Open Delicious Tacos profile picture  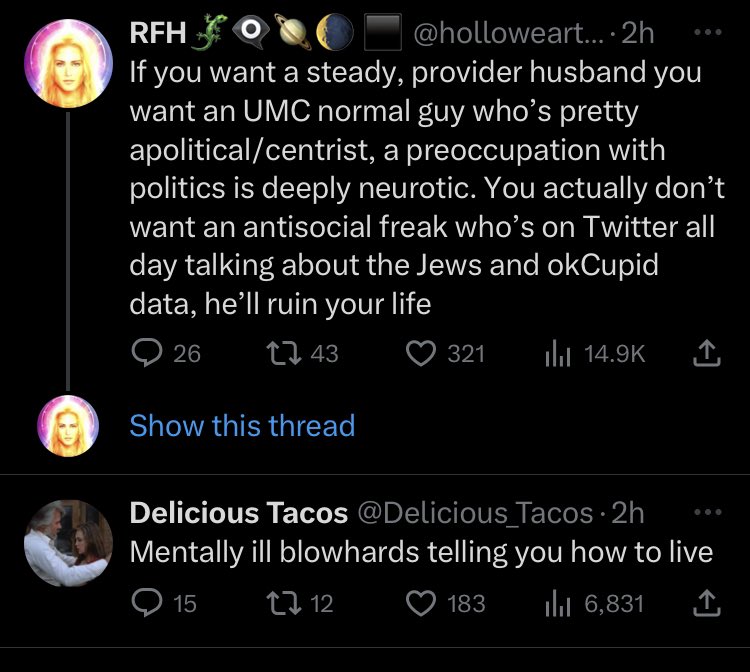[x=68, y=543]
